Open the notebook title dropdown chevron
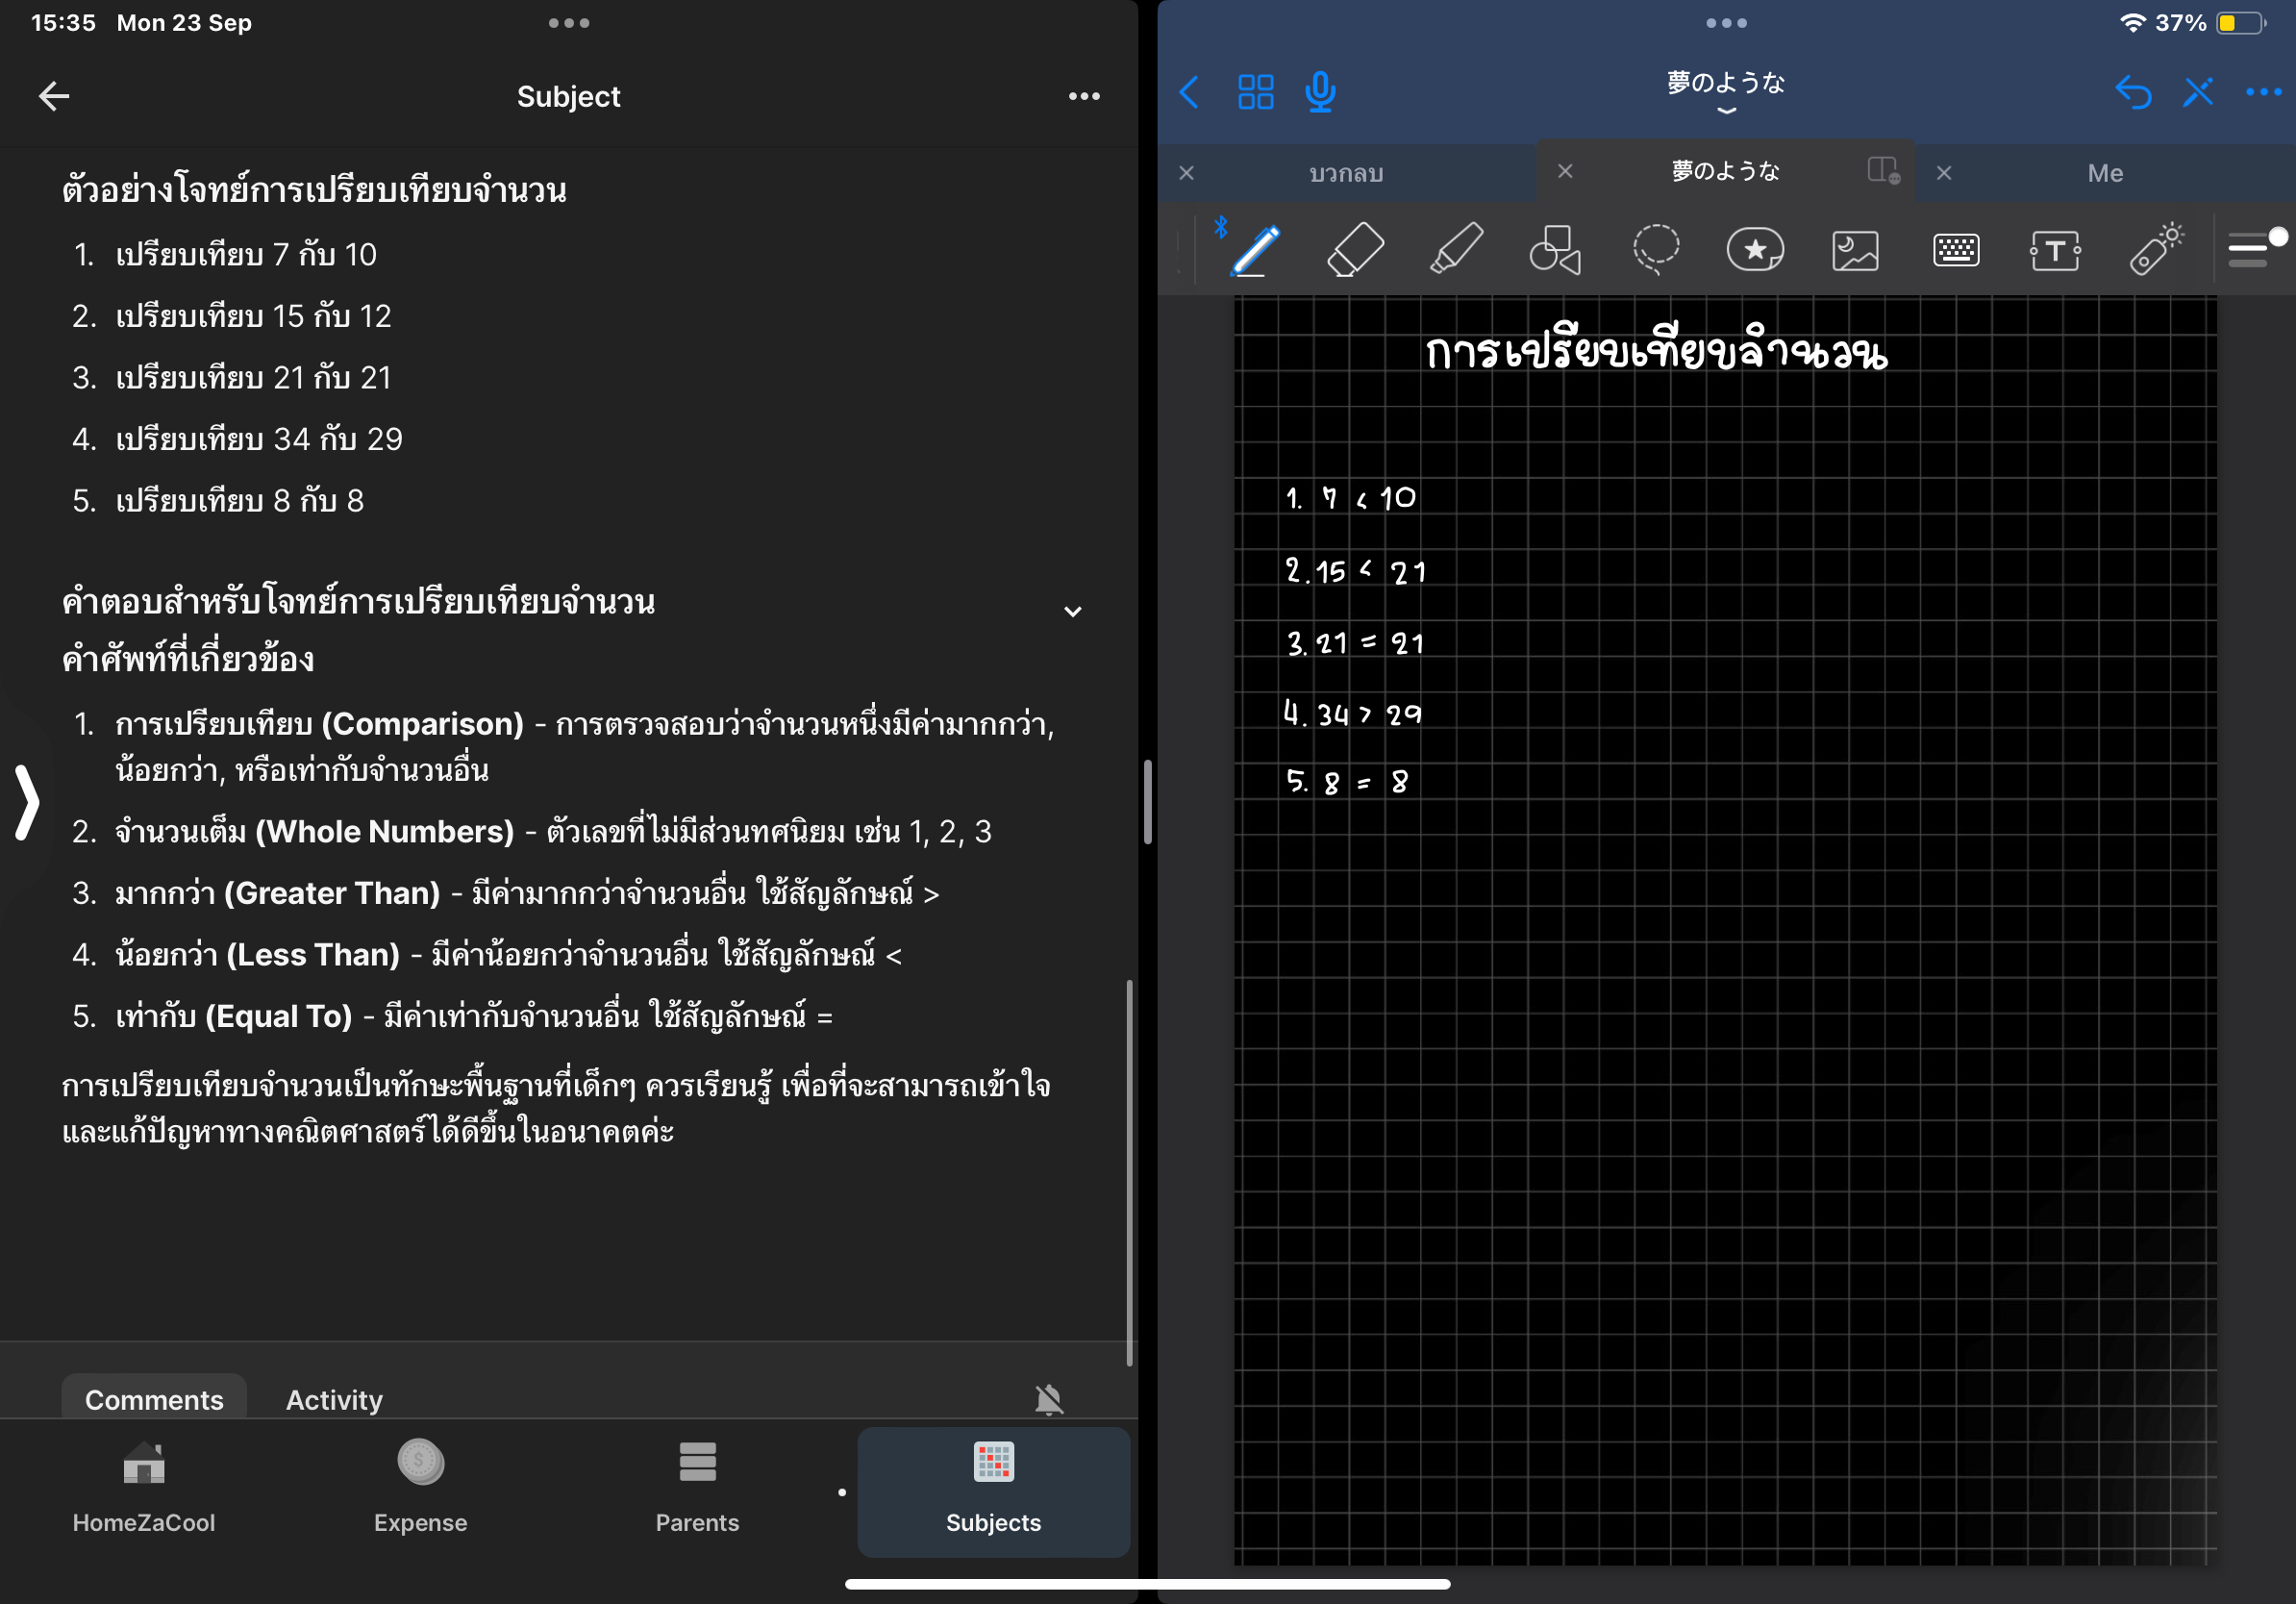This screenshot has width=2296, height=1604. pos(1726,111)
